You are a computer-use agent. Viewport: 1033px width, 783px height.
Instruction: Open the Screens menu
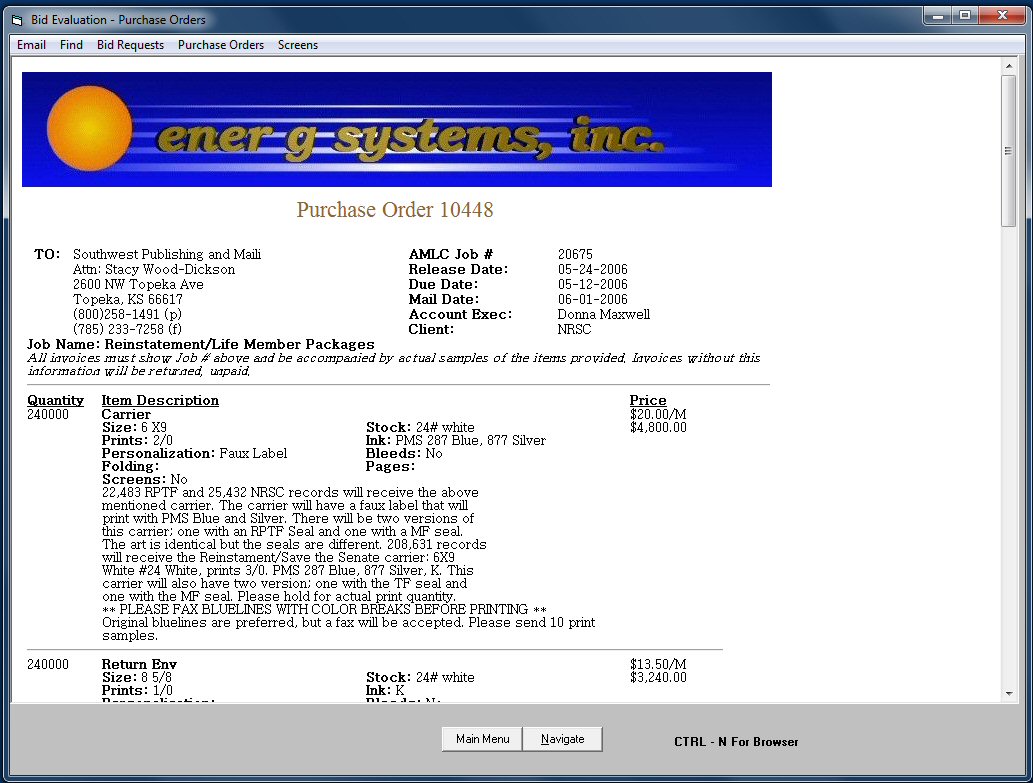pos(298,45)
